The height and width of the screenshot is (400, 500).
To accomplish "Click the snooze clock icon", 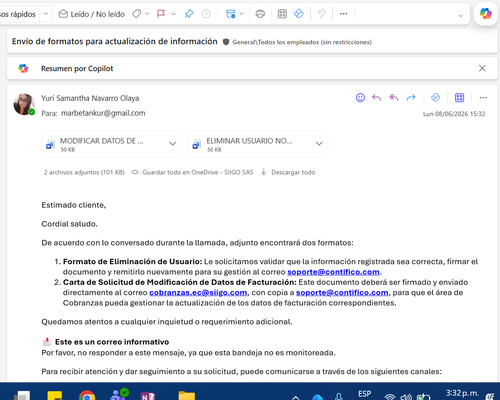I will [x=206, y=14].
